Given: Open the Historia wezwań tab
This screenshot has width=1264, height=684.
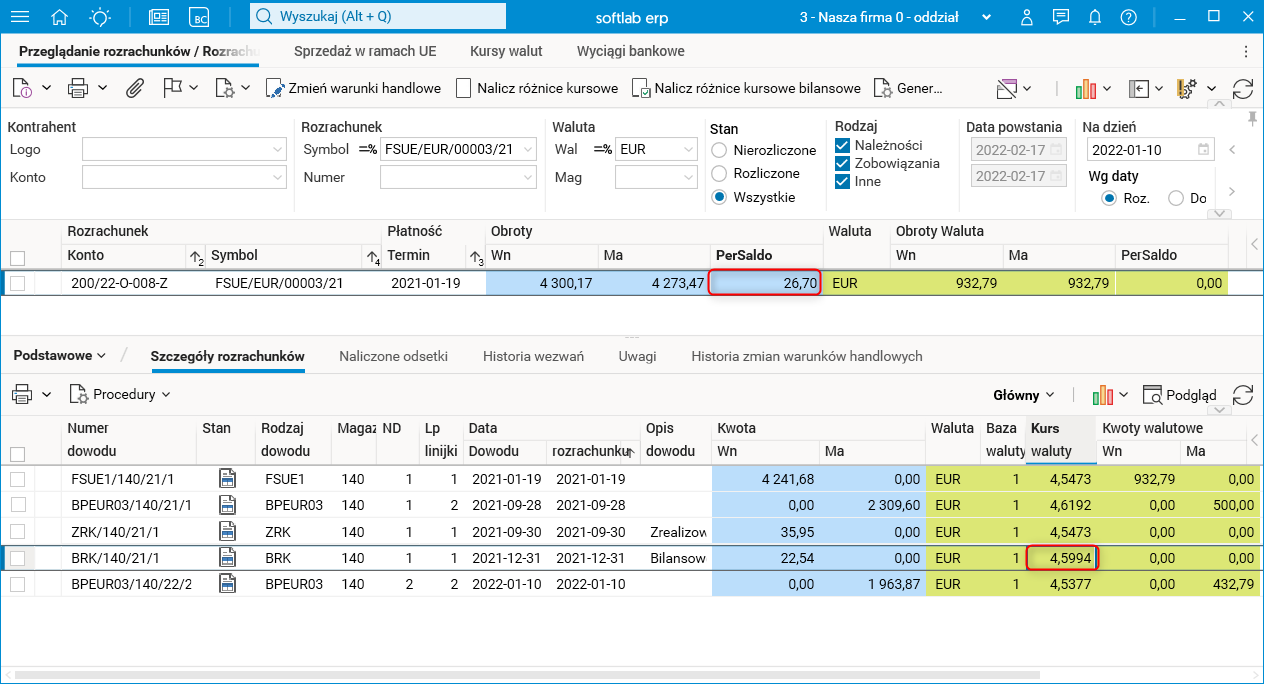Looking at the screenshot, I should [533, 356].
